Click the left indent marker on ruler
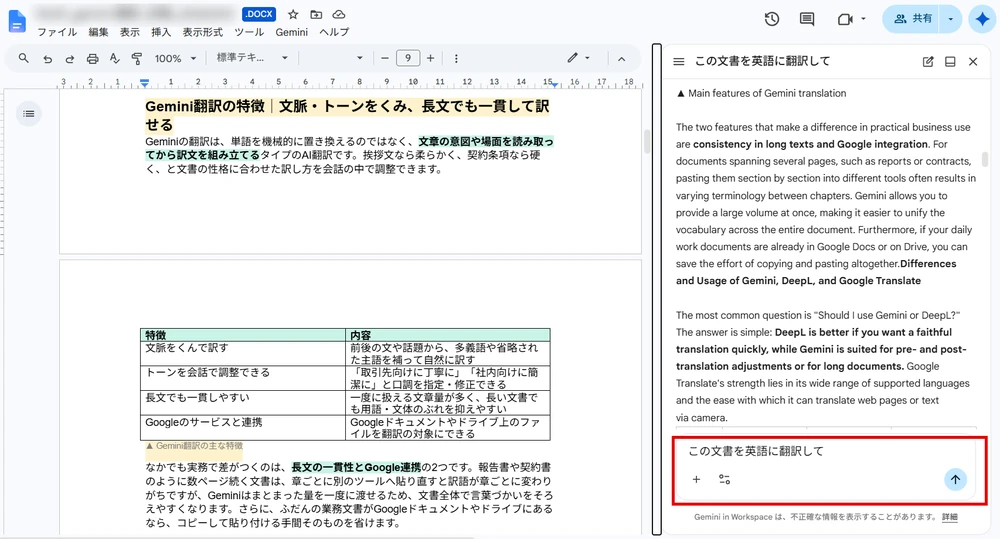Image resolution: width=1000 pixels, height=539 pixels. (145, 83)
